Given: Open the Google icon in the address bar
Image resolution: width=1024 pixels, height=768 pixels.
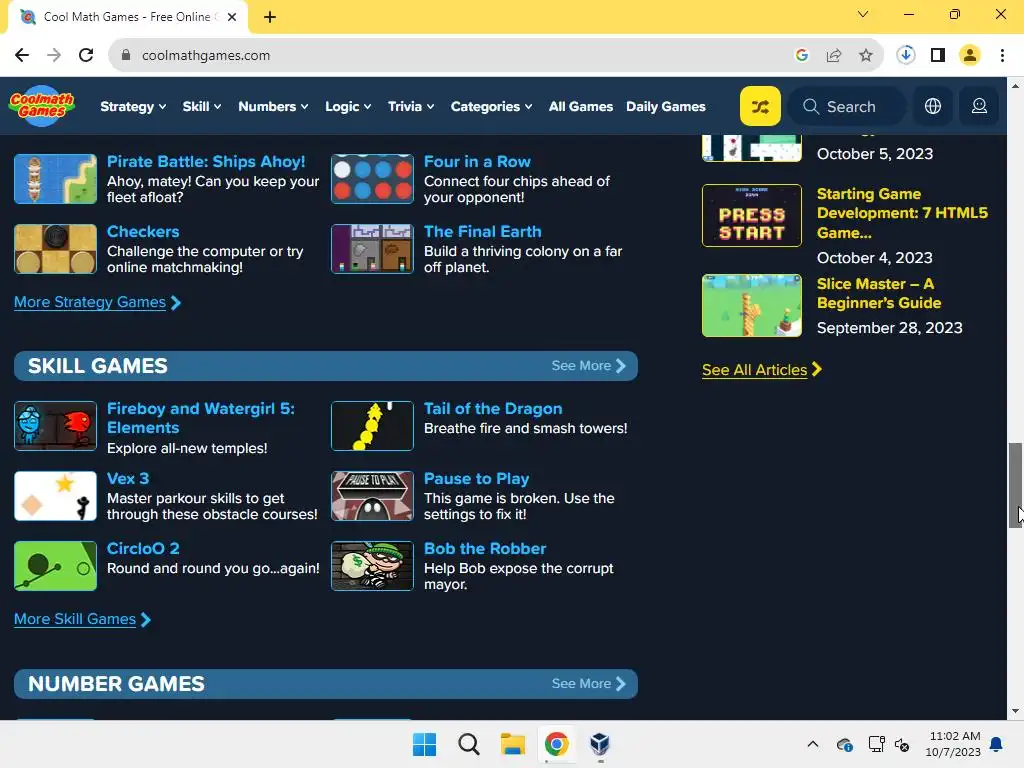Looking at the screenshot, I should click(x=802, y=56).
